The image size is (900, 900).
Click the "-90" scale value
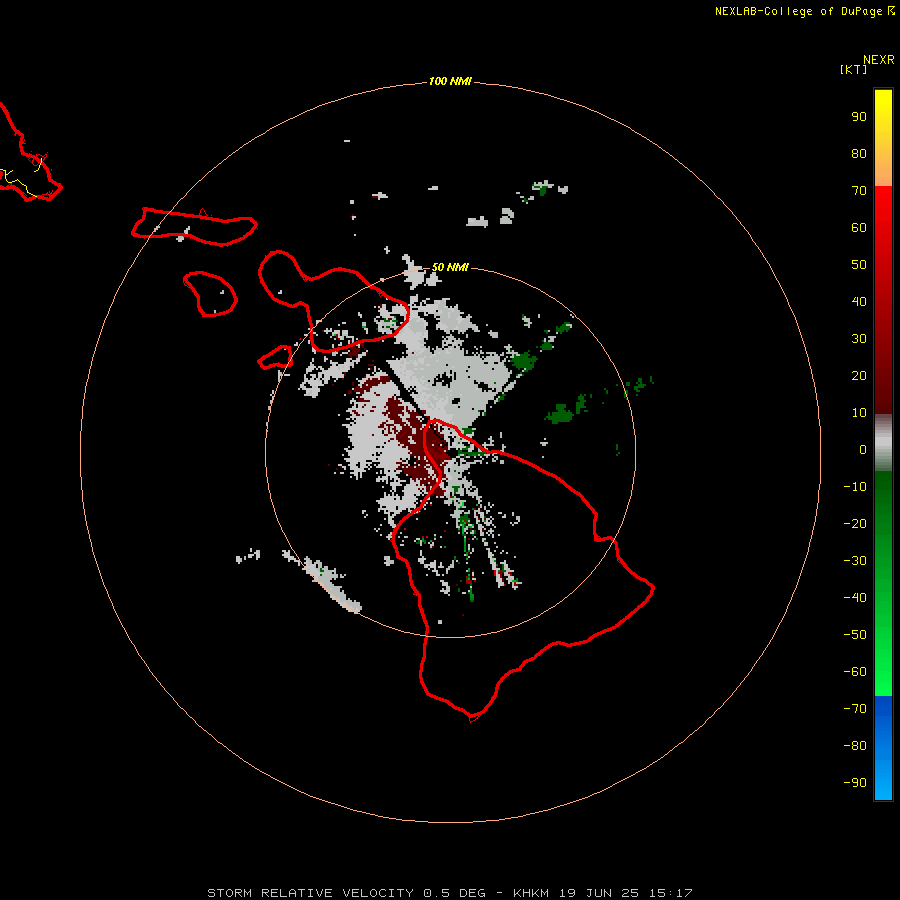pos(855,783)
